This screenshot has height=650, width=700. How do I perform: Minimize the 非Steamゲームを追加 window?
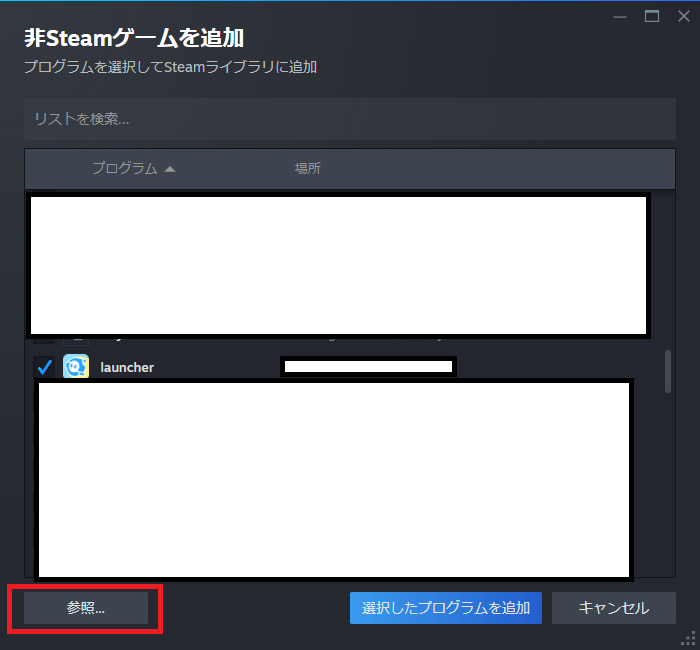622,16
